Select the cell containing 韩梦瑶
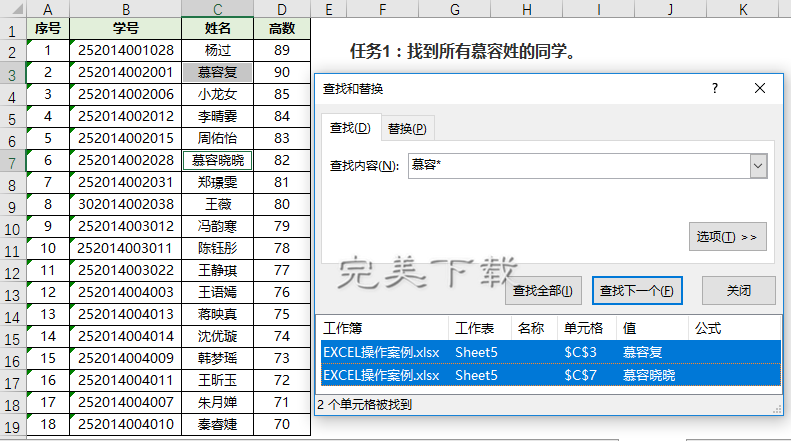 (217, 358)
